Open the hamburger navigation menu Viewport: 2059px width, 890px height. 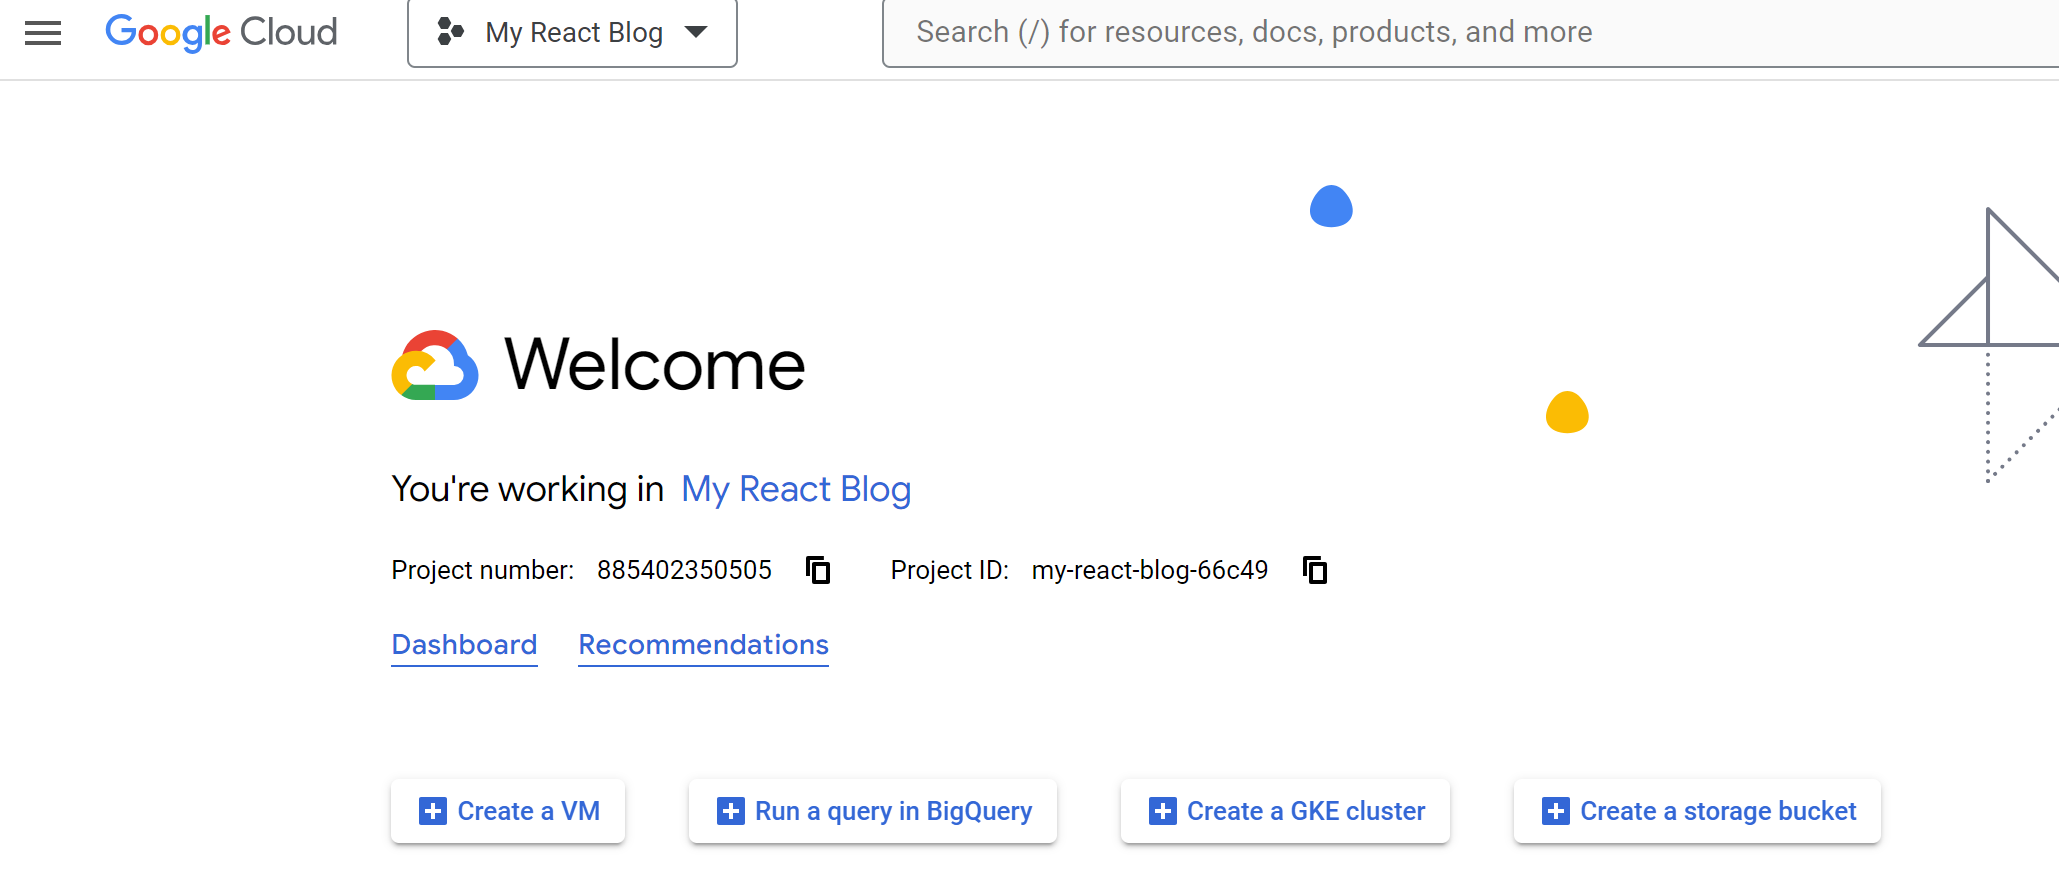tap(43, 33)
